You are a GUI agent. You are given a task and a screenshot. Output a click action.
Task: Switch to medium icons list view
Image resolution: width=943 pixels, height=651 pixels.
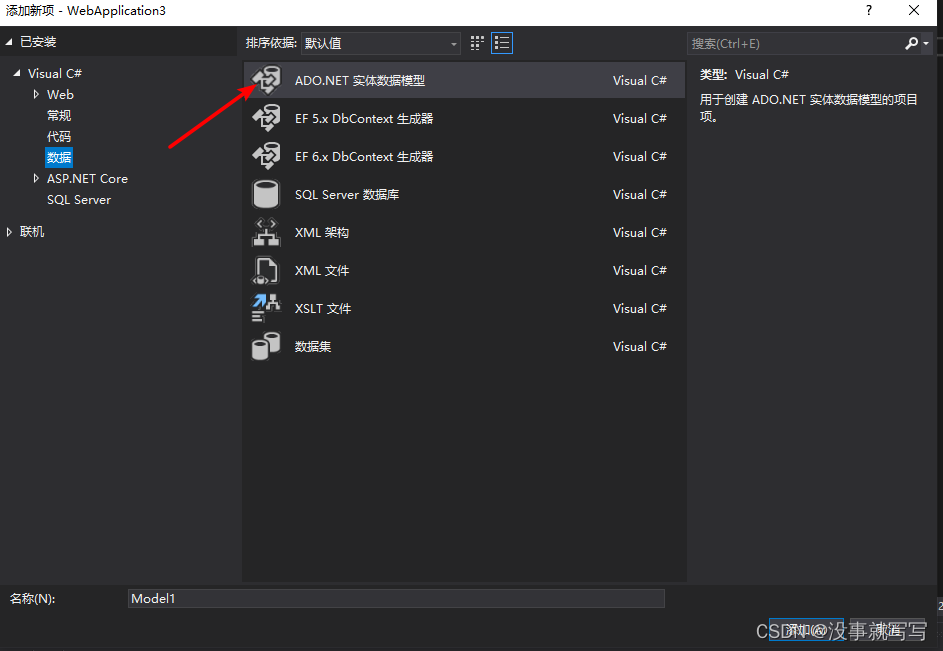tap(502, 43)
